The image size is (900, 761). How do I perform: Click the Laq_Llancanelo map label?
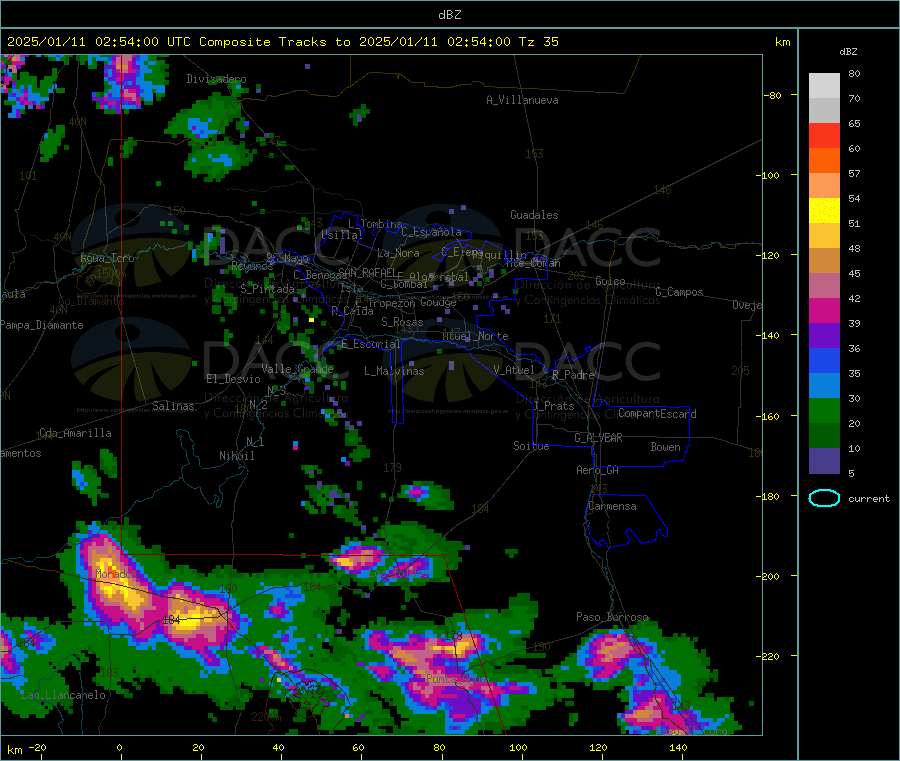(63, 695)
